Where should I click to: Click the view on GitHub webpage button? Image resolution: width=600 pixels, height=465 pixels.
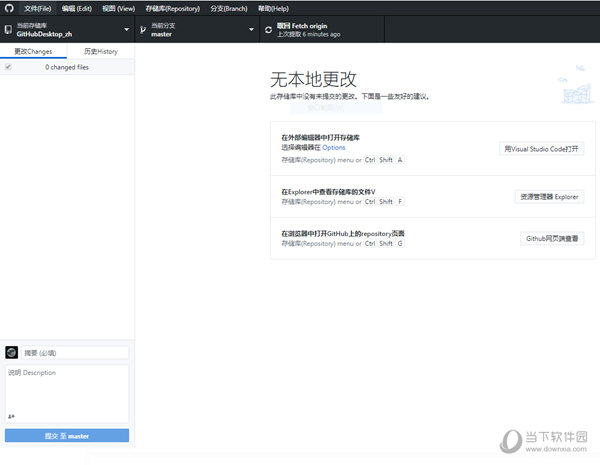point(552,238)
